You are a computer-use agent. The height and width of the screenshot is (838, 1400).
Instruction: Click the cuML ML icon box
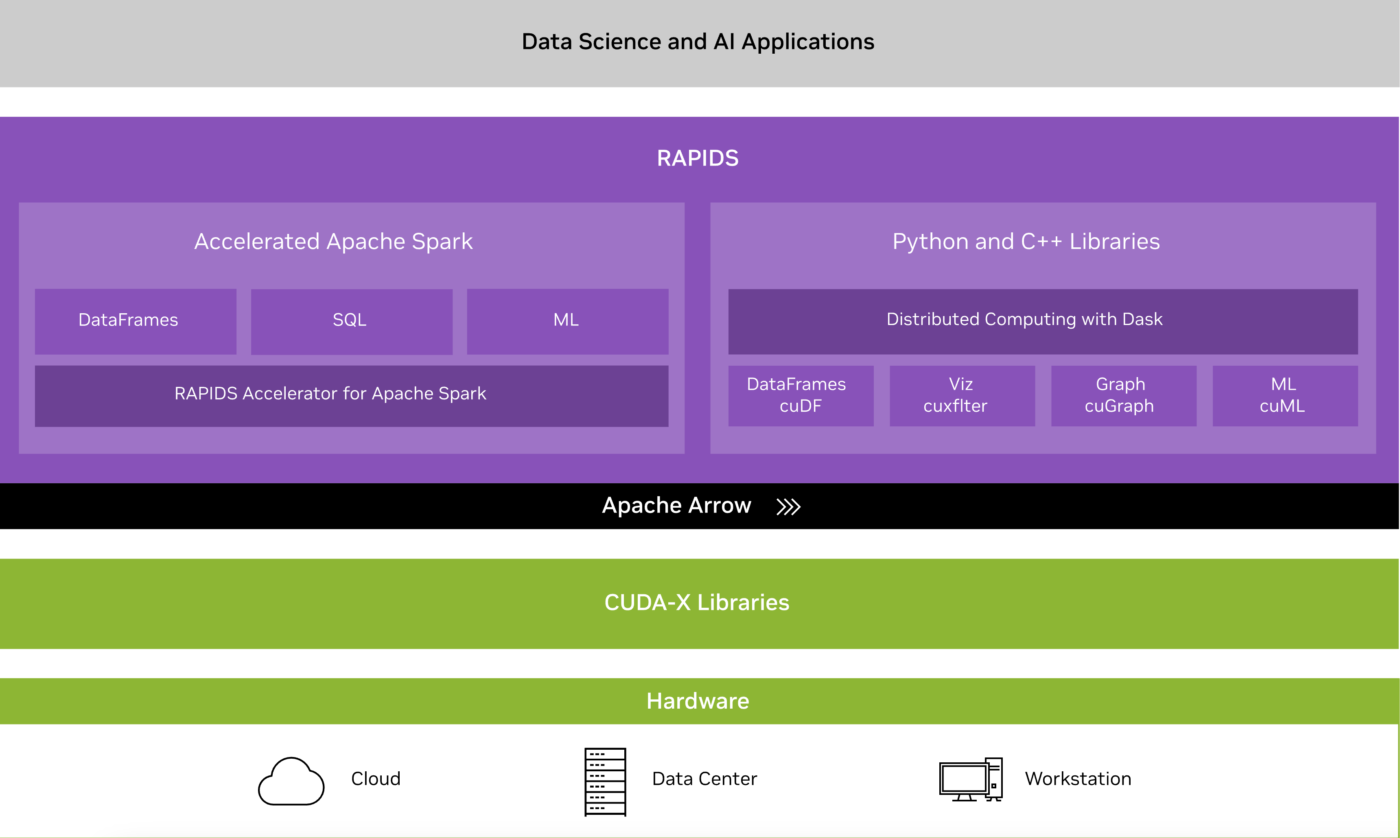tap(1284, 395)
